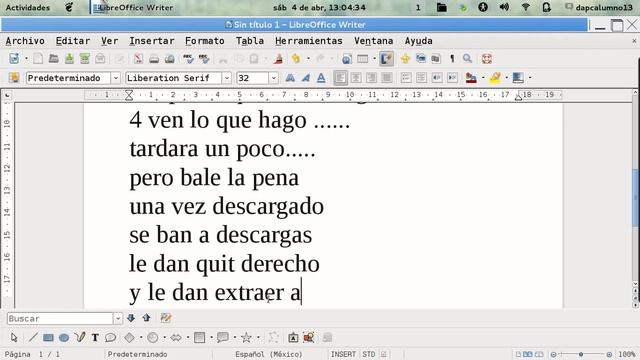Adjust the zoom slider in status bar
This screenshot has height=360, width=640.
[581, 354]
